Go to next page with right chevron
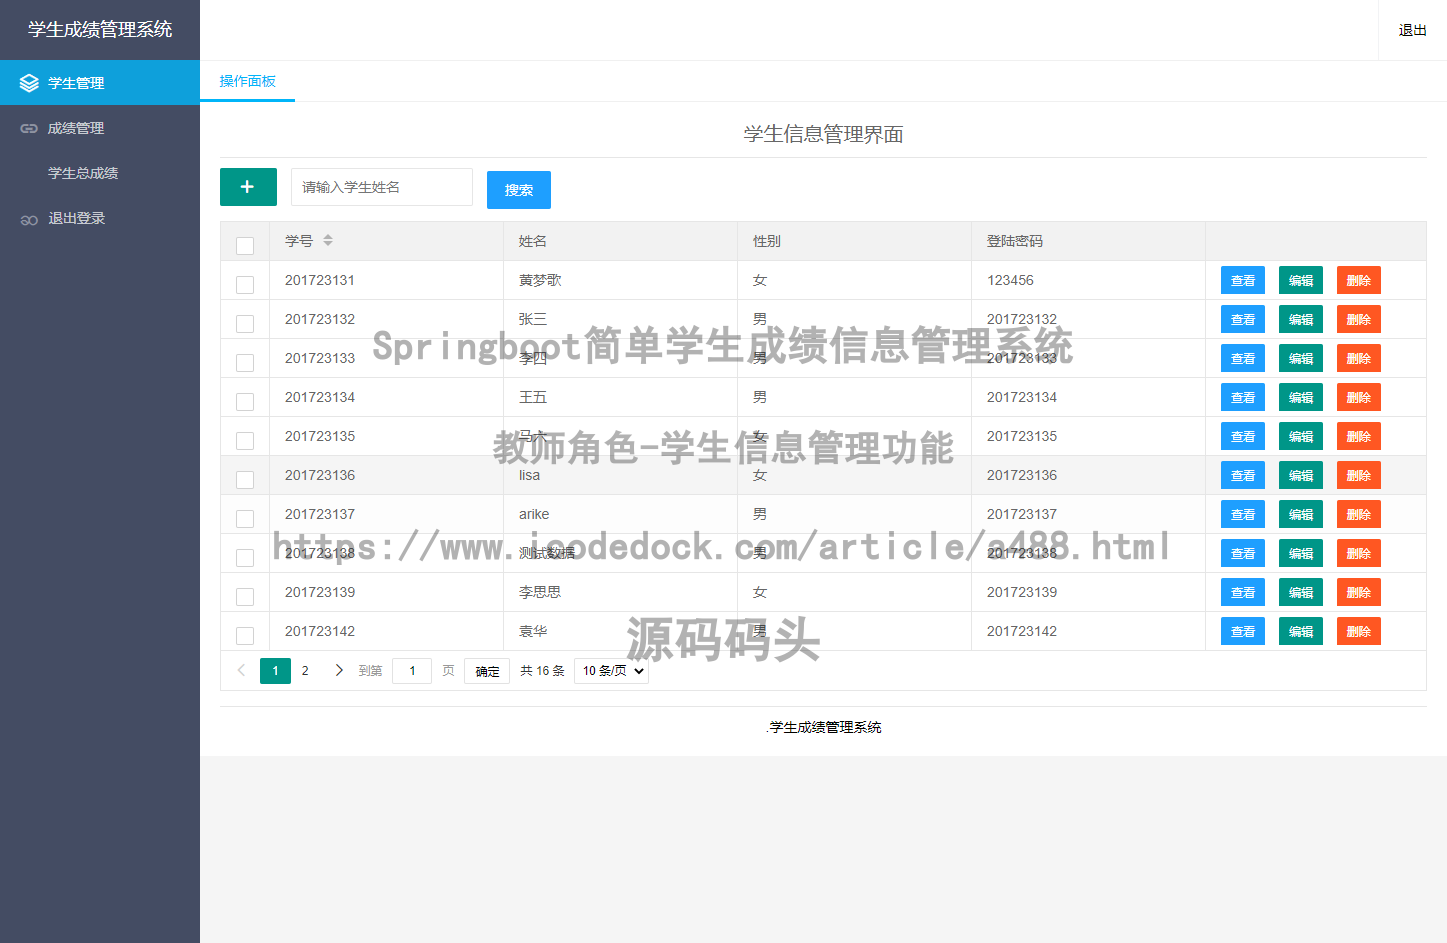The width and height of the screenshot is (1447, 943). (x=339, y=671)
